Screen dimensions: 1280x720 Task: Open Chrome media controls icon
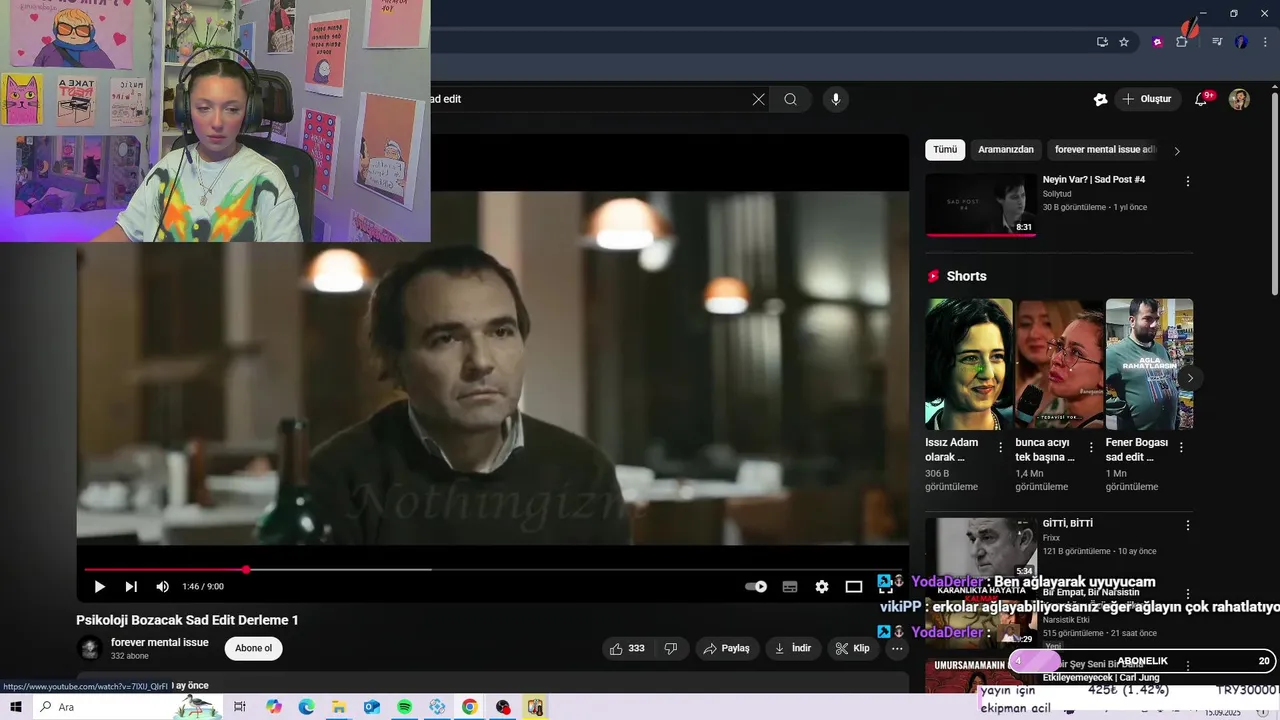1217,42
